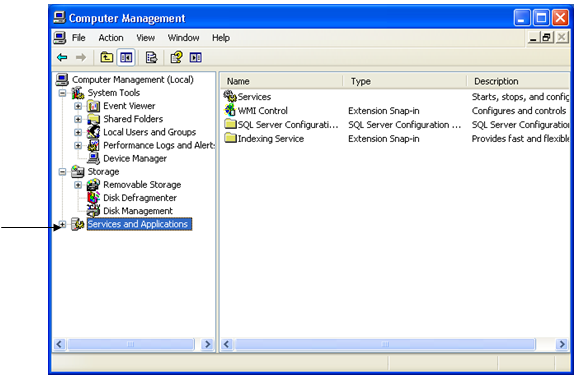Open the File menu
This screenshot has height=377, width=576.
[x=79, y=38]
